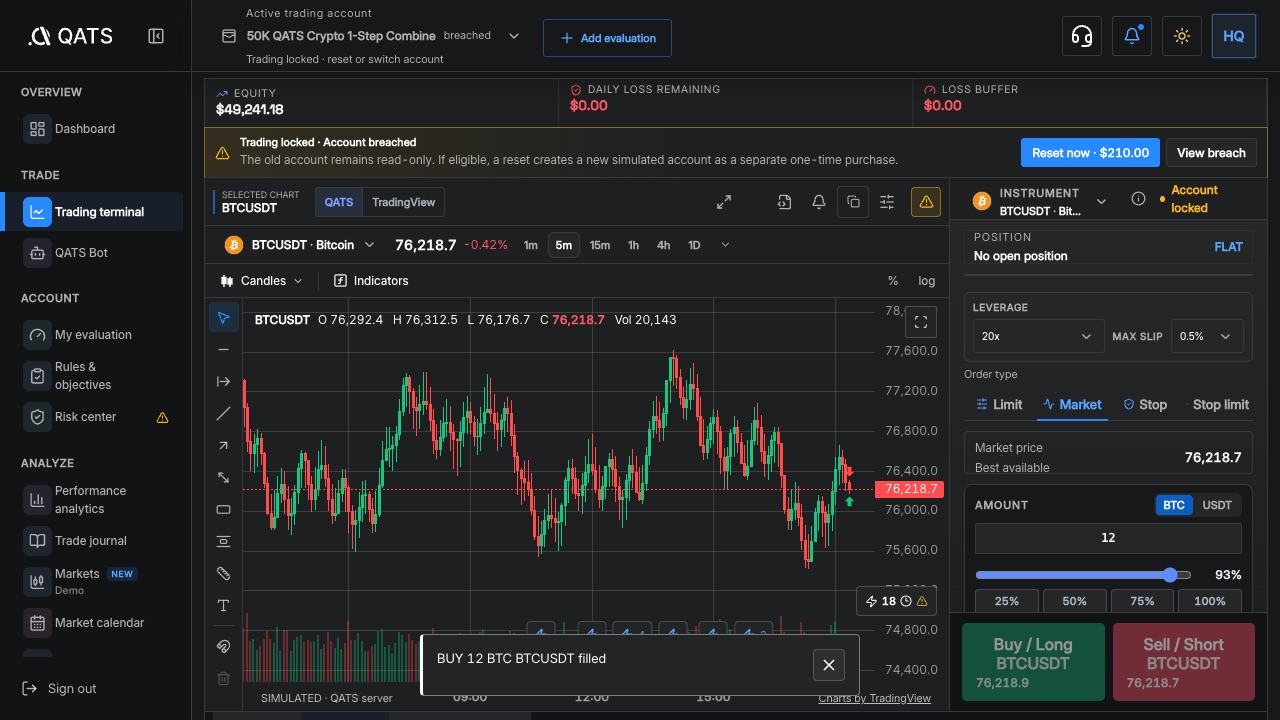
Task: Select the cursor pointer drawing tool
Action: [x=224, y=318]
